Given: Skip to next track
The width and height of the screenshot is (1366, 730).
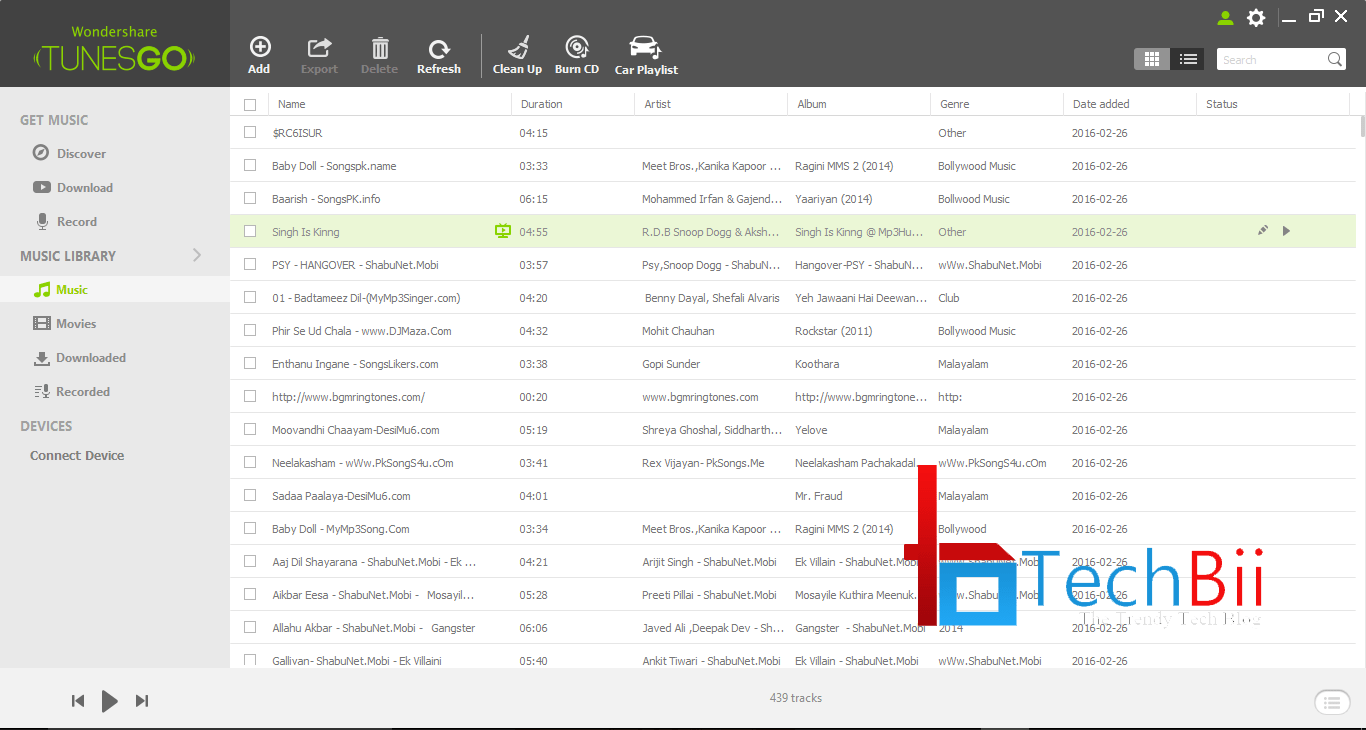Looking at the screenshot, I should (142, 701).
